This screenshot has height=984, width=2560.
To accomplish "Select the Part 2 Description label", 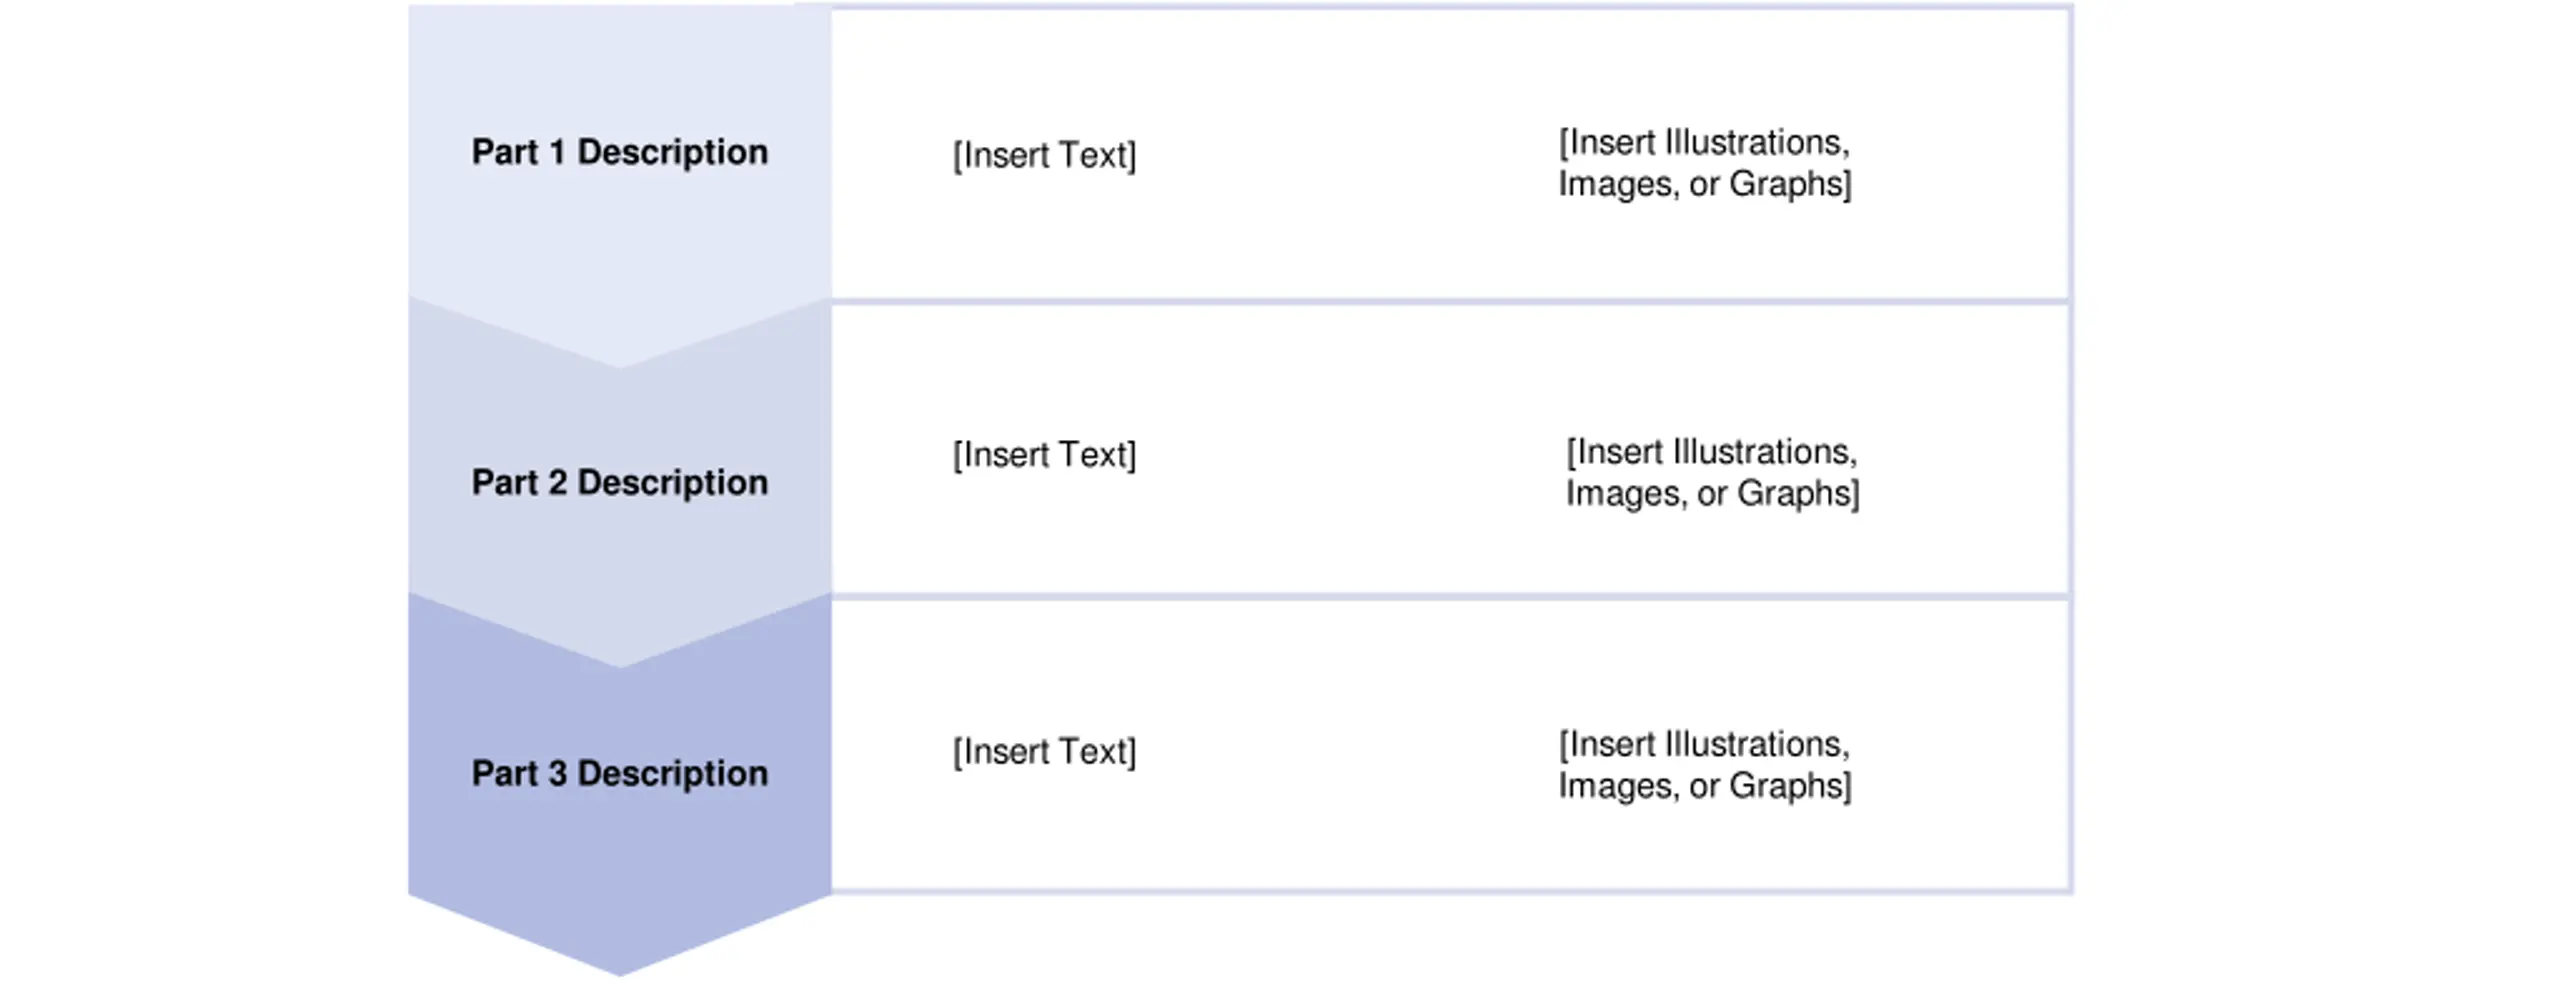I will (619, 482).
